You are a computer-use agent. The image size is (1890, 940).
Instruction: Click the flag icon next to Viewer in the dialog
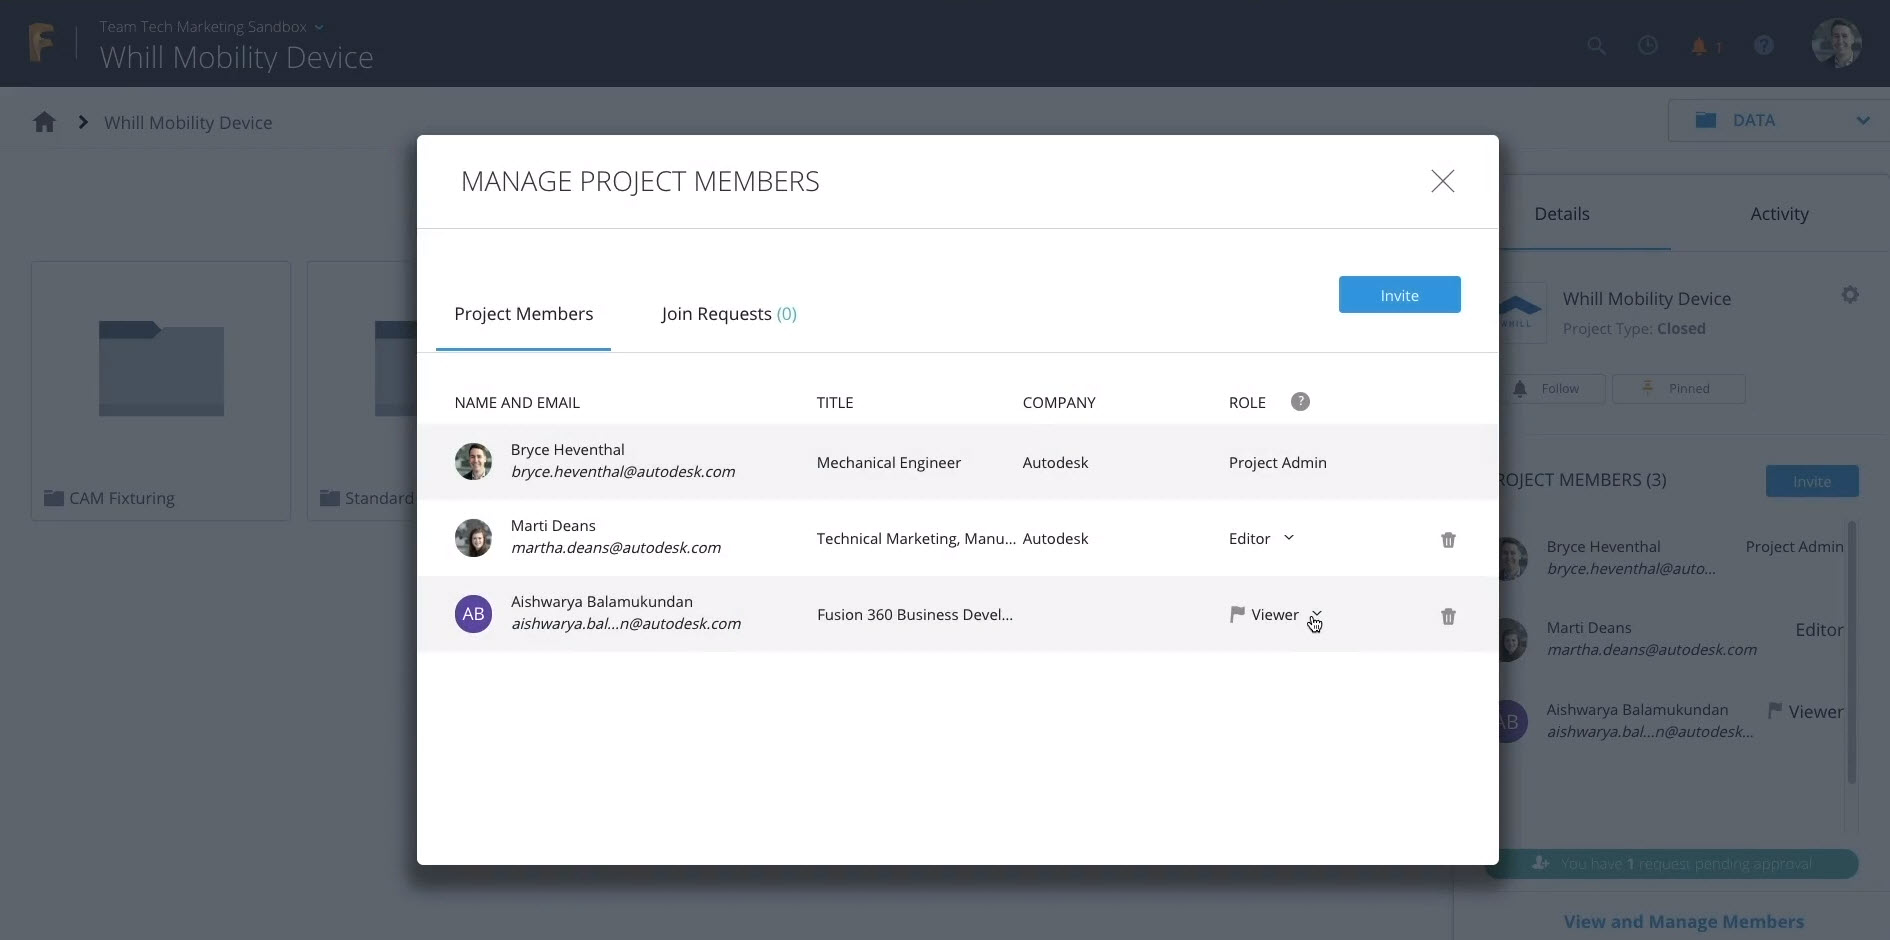(1237, 614)
